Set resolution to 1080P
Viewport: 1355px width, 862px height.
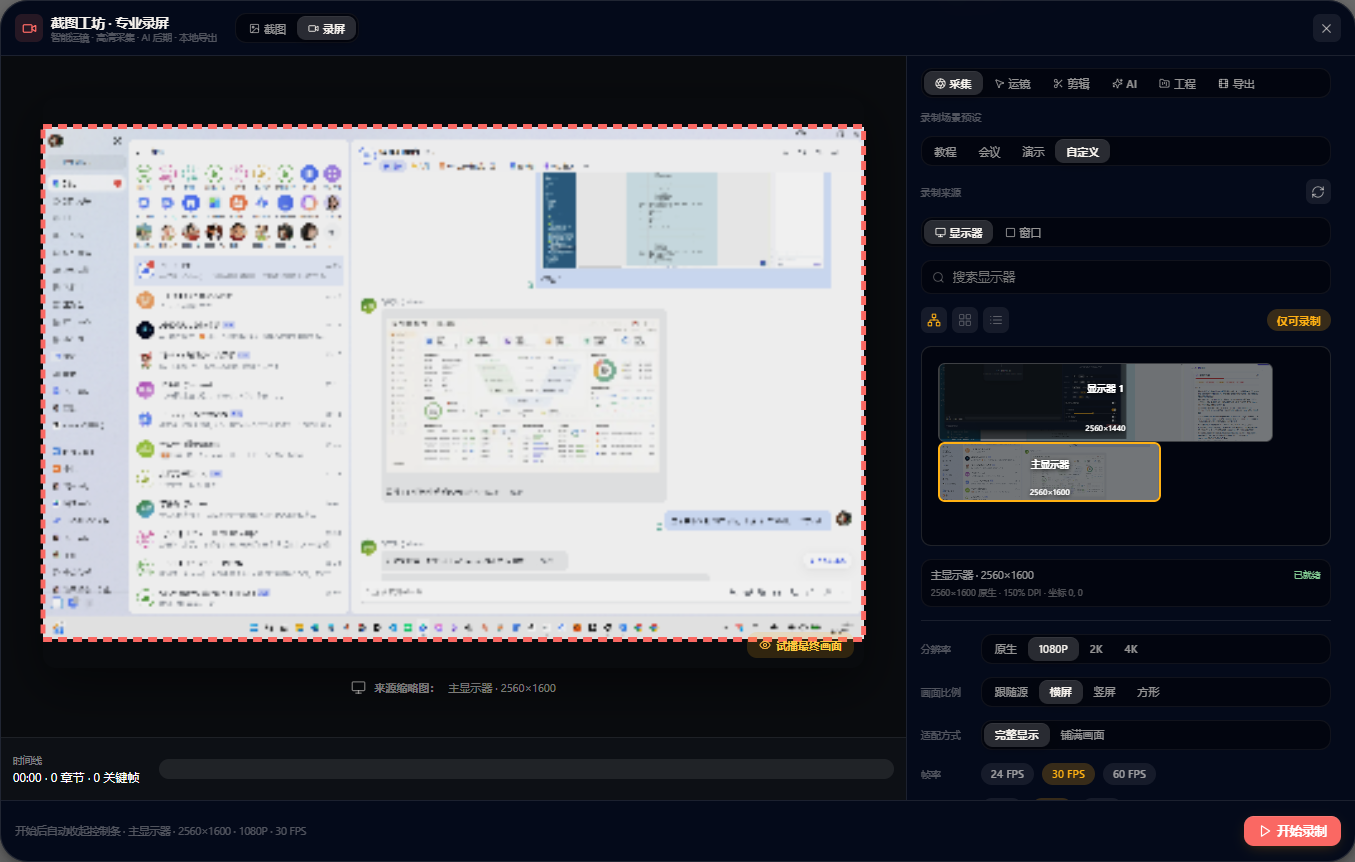pyautogui.click(x=1053, y=649)
